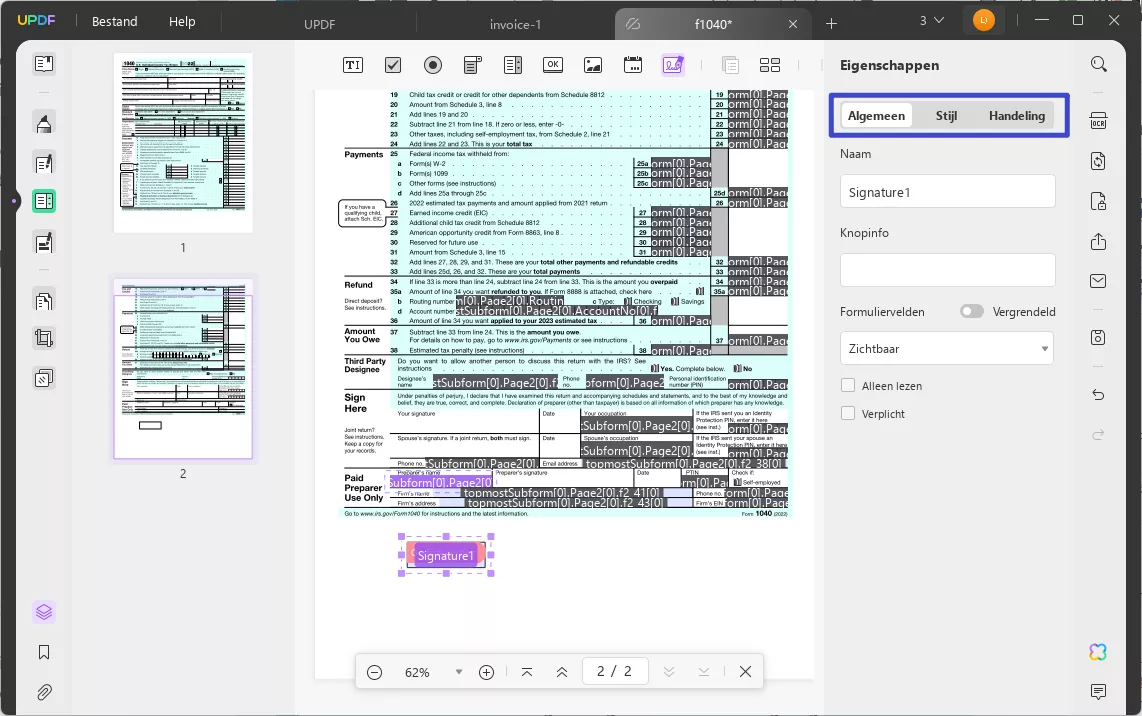
Task: Open the search magnifier in right sidebar
Action: 1098,64
